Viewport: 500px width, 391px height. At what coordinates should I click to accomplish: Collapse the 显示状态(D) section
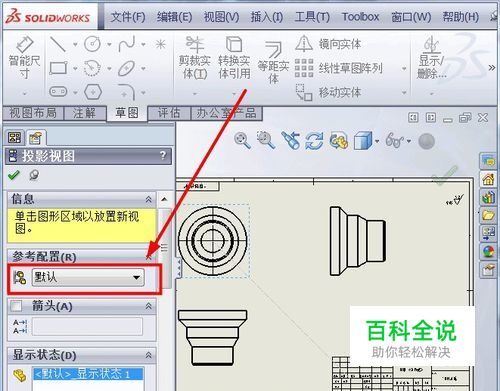[149, 355]
